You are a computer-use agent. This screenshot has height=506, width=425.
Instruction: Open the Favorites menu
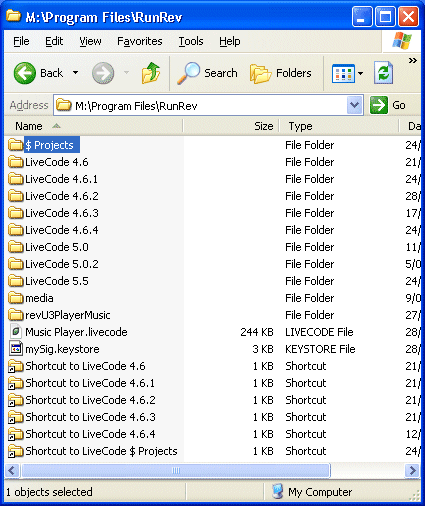pyautogui.click(x=140, y=41)
